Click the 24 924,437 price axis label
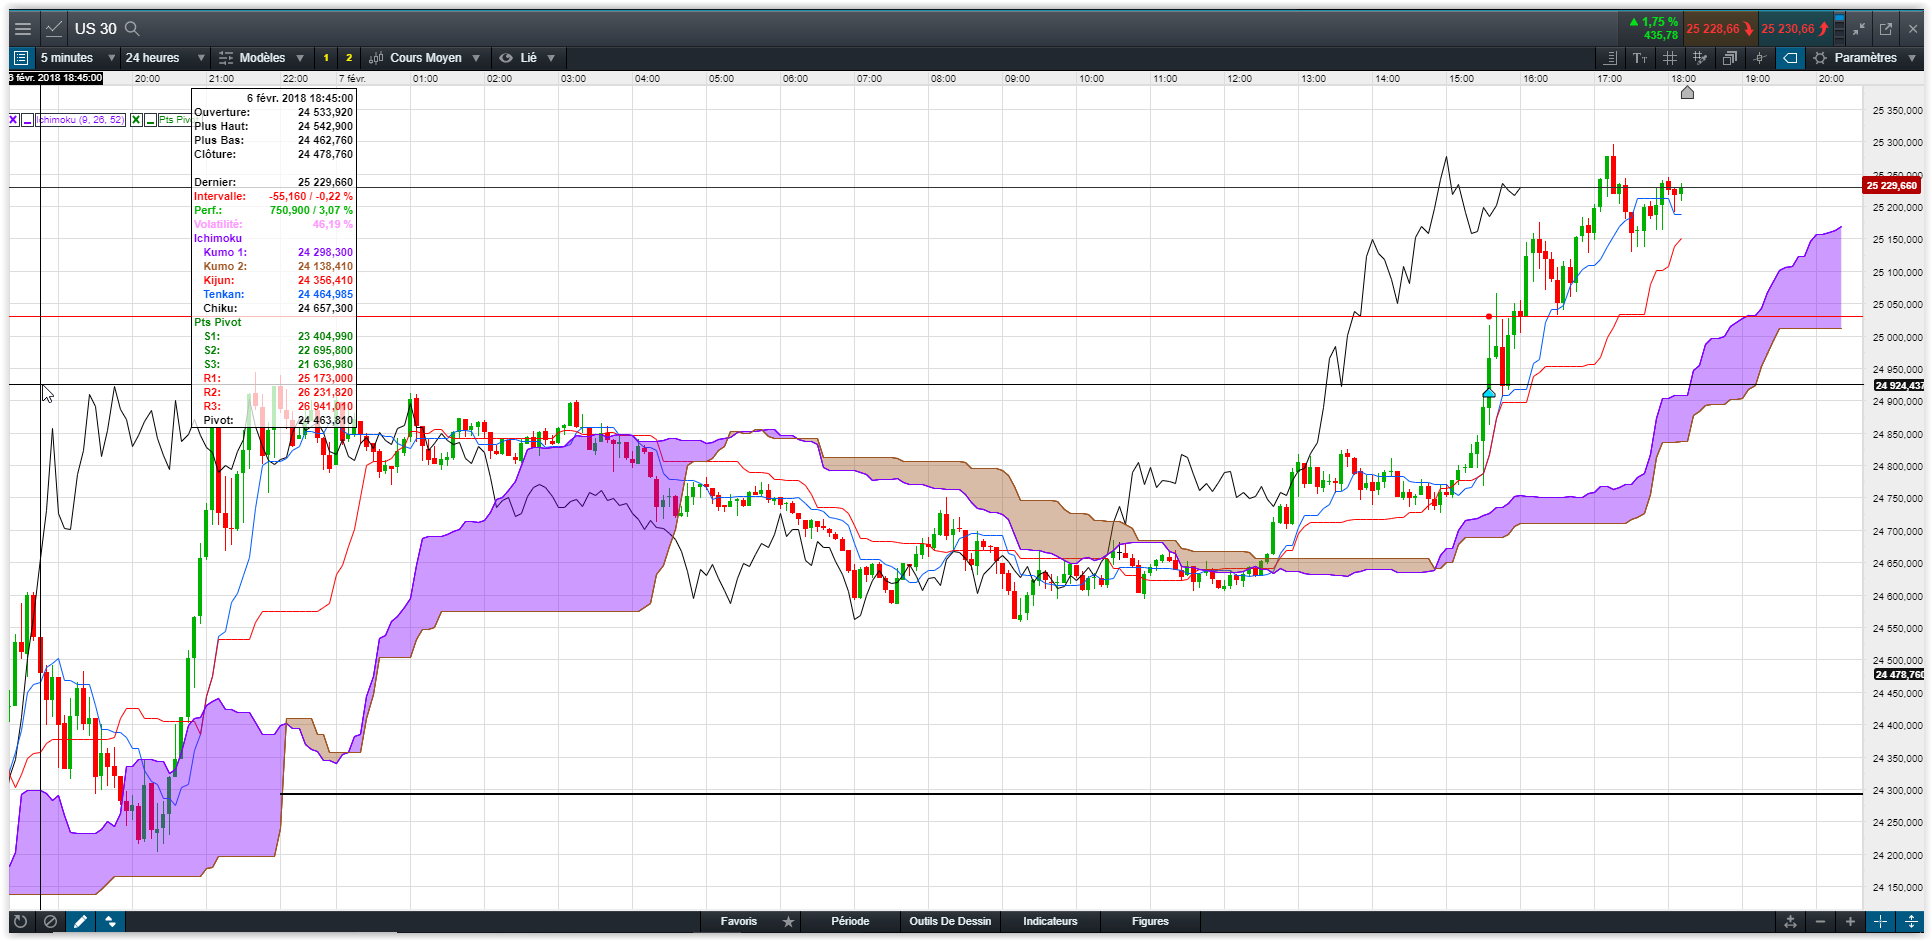The image size is (1932, 941). click(x=1898, y=385)
